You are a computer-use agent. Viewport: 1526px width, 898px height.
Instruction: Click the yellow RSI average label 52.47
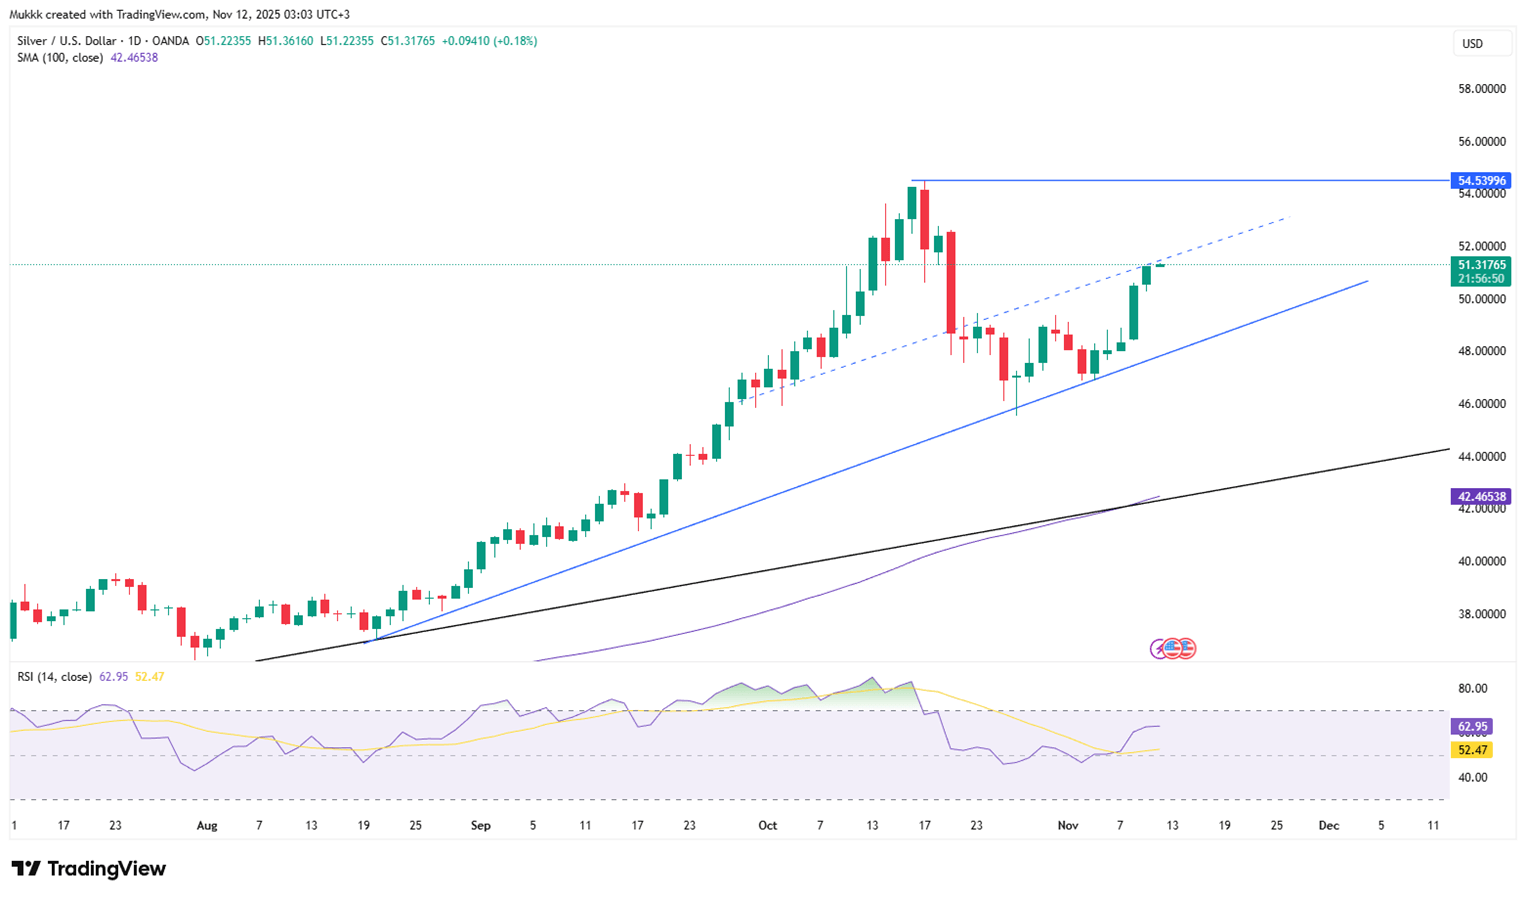click(1472, 750)
